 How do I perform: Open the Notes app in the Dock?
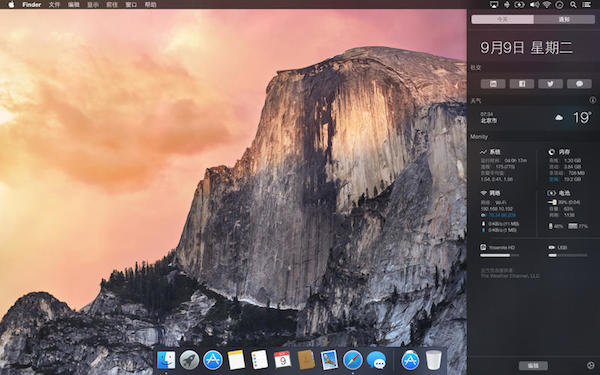pos(236,360)
